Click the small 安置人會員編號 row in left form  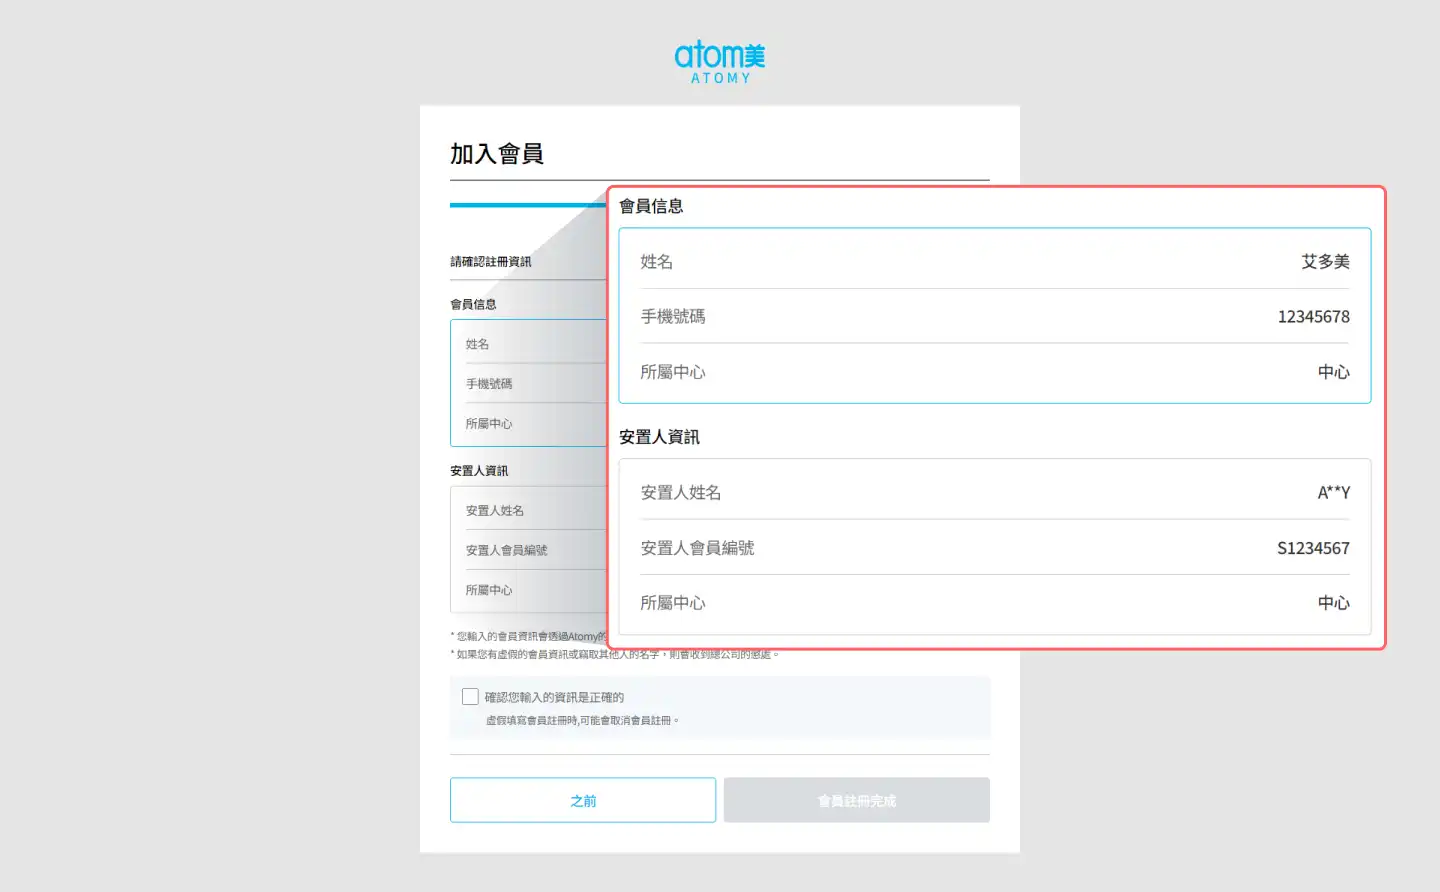click(x=506, y=550)
